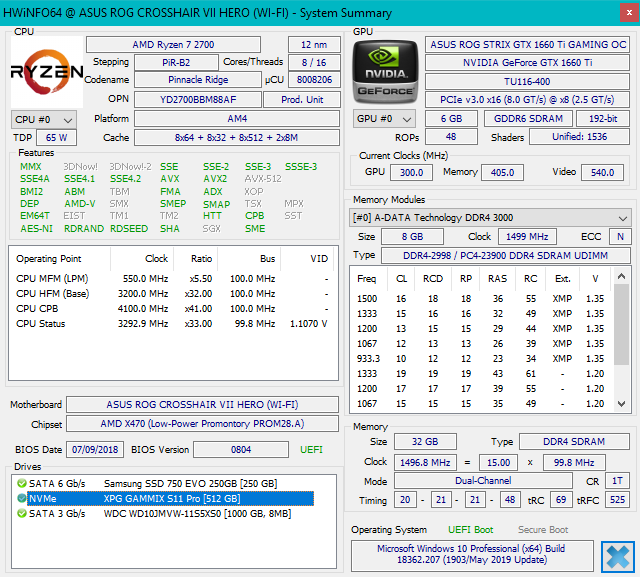Viewport: 640px width, 577px height.
Task: Click the 12 nm process field
Action: point(314,44)
